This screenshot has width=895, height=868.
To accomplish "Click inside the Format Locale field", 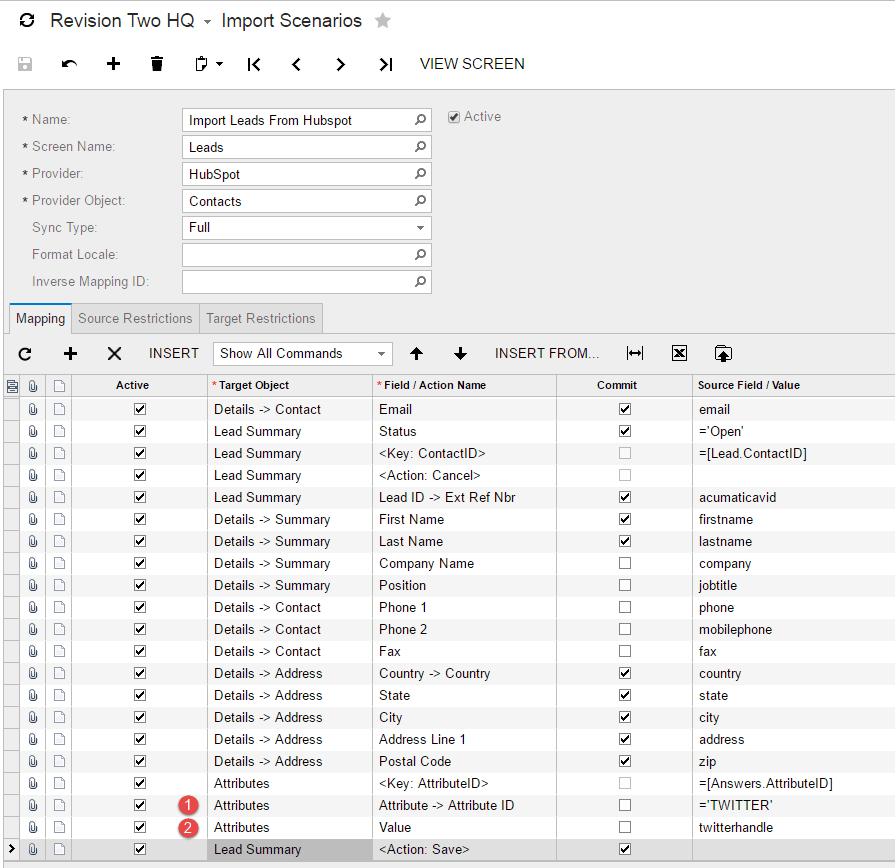I will point(300,254).
